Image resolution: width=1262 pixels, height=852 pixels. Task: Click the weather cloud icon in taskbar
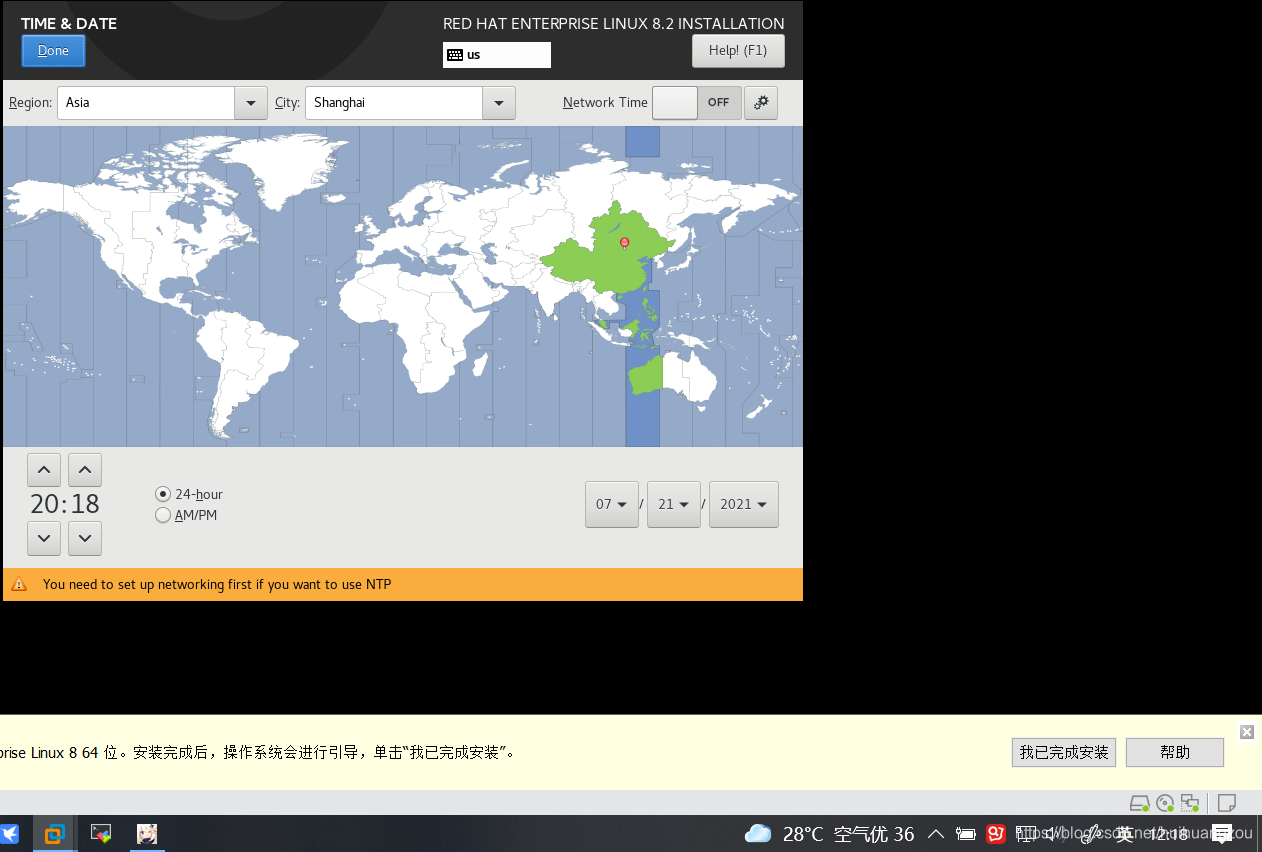[x=758, y=833]
